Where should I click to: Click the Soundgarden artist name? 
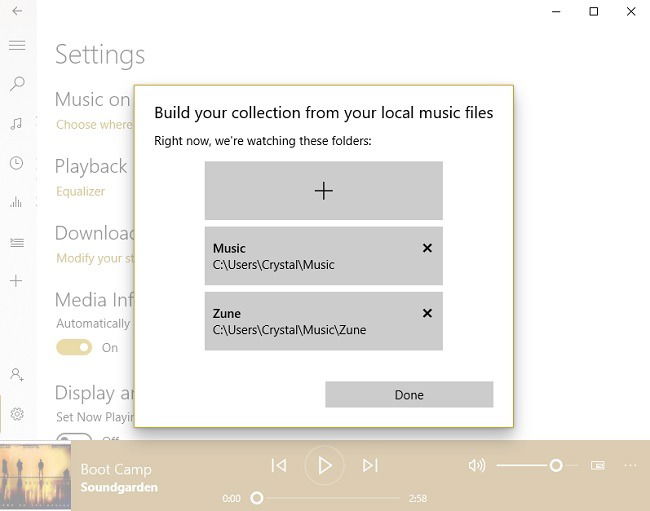(x=119, y=487)
